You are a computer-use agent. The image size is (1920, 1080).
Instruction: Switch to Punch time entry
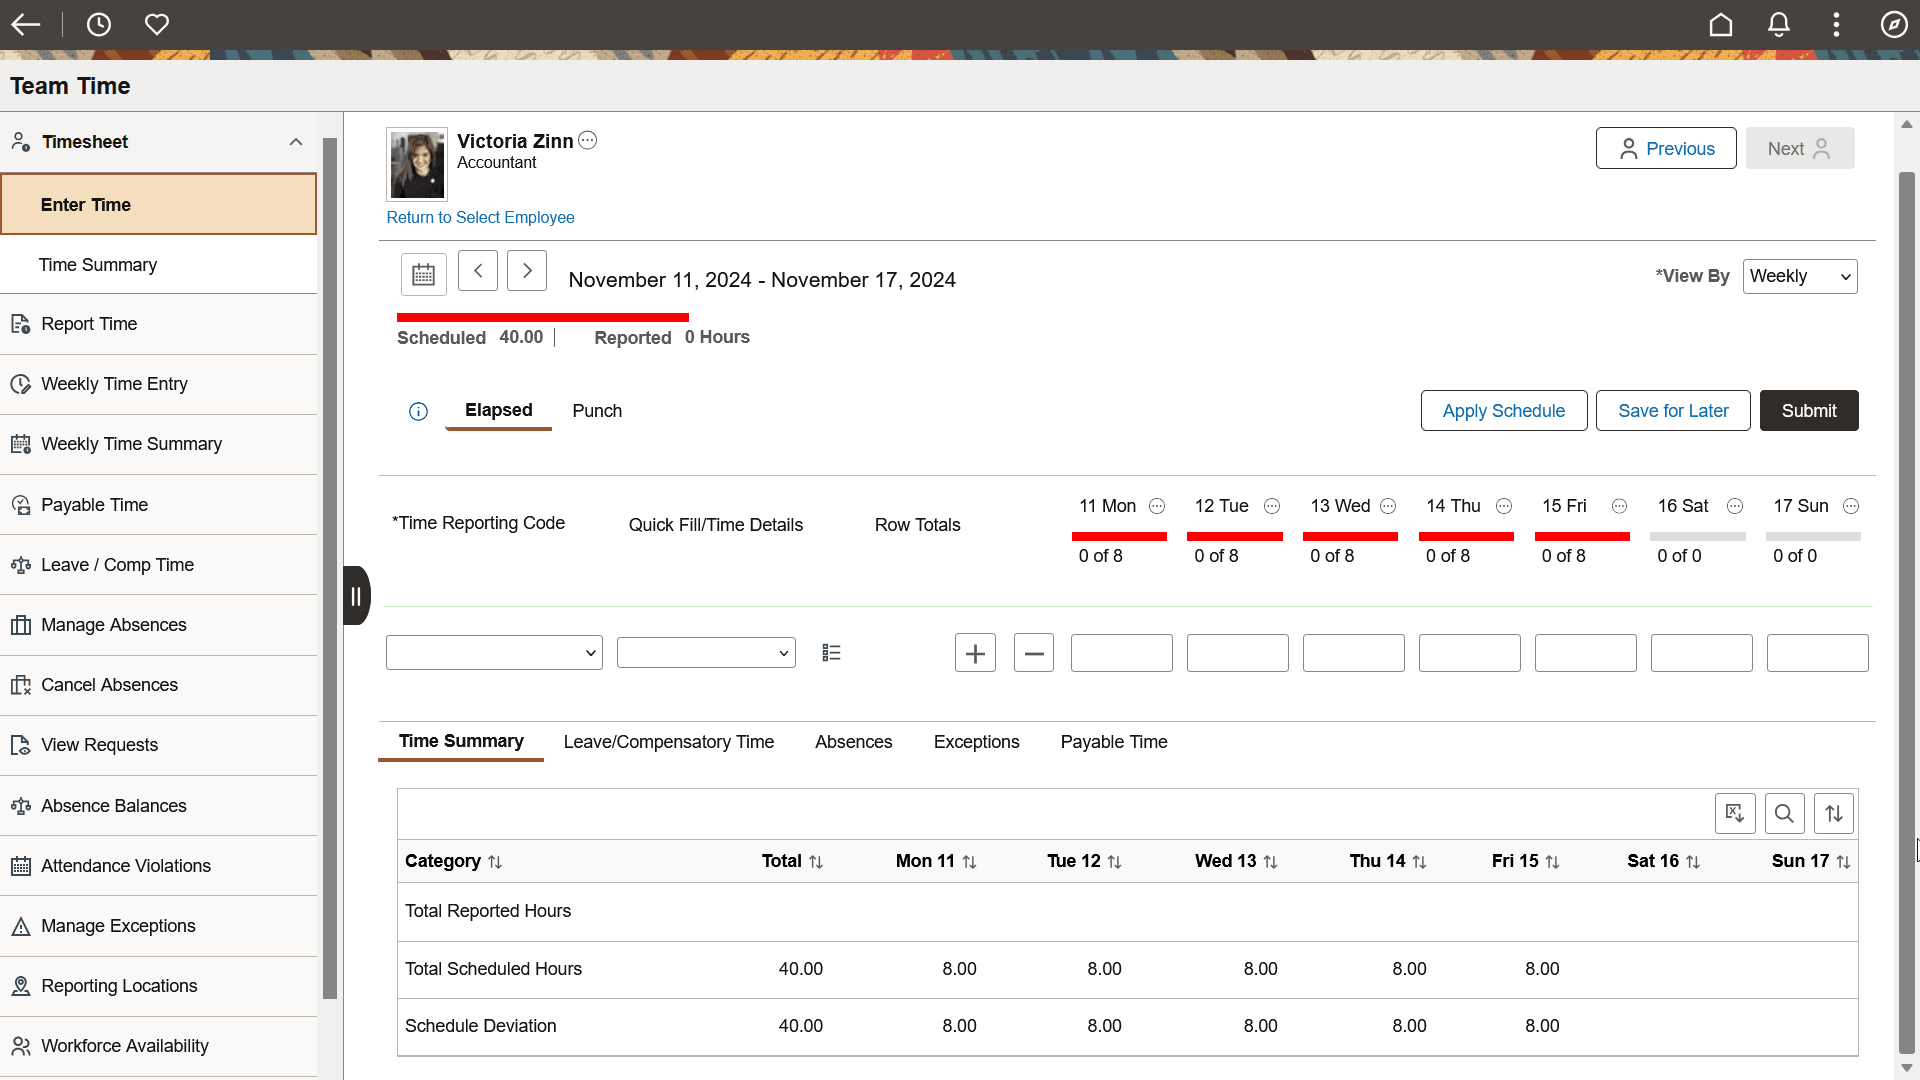coord(597,411)
